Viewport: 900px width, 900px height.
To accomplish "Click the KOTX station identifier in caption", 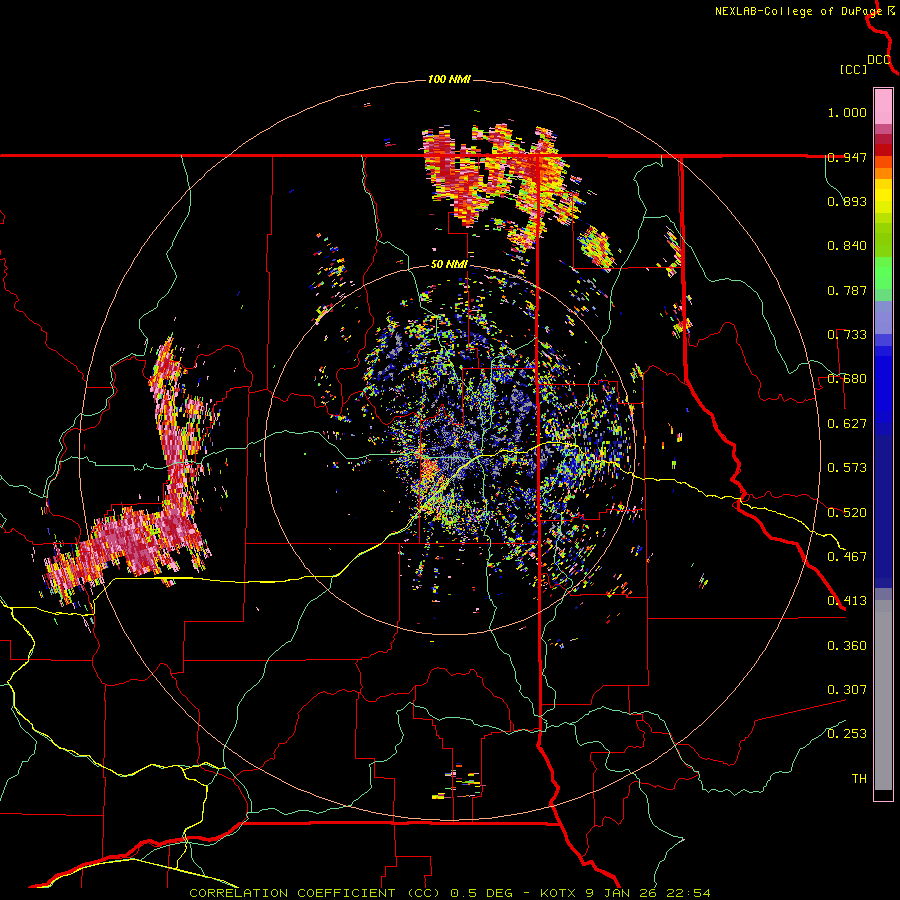I will tap(558, 893).
